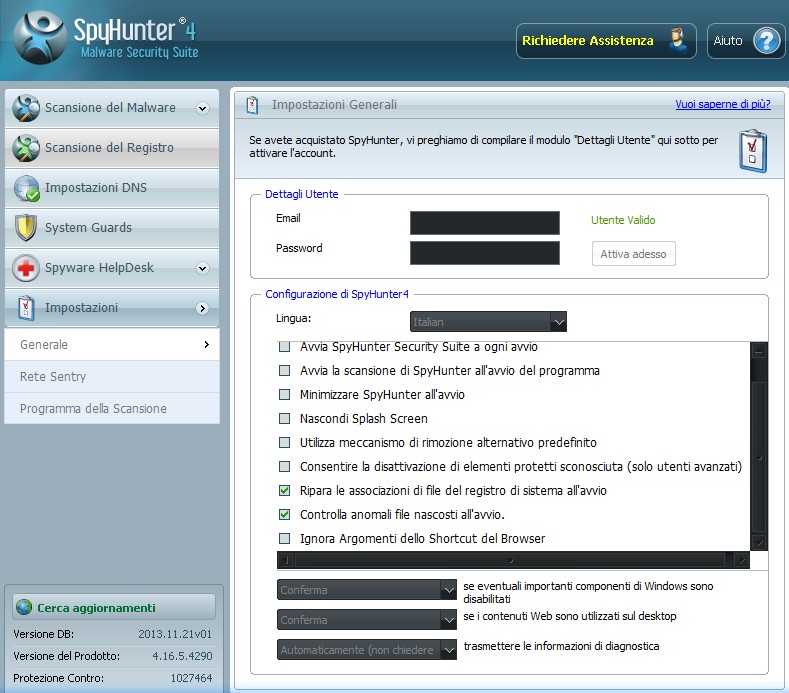
Task: Open the Lingua Italian dropdown
Action: tap(488, 322)
